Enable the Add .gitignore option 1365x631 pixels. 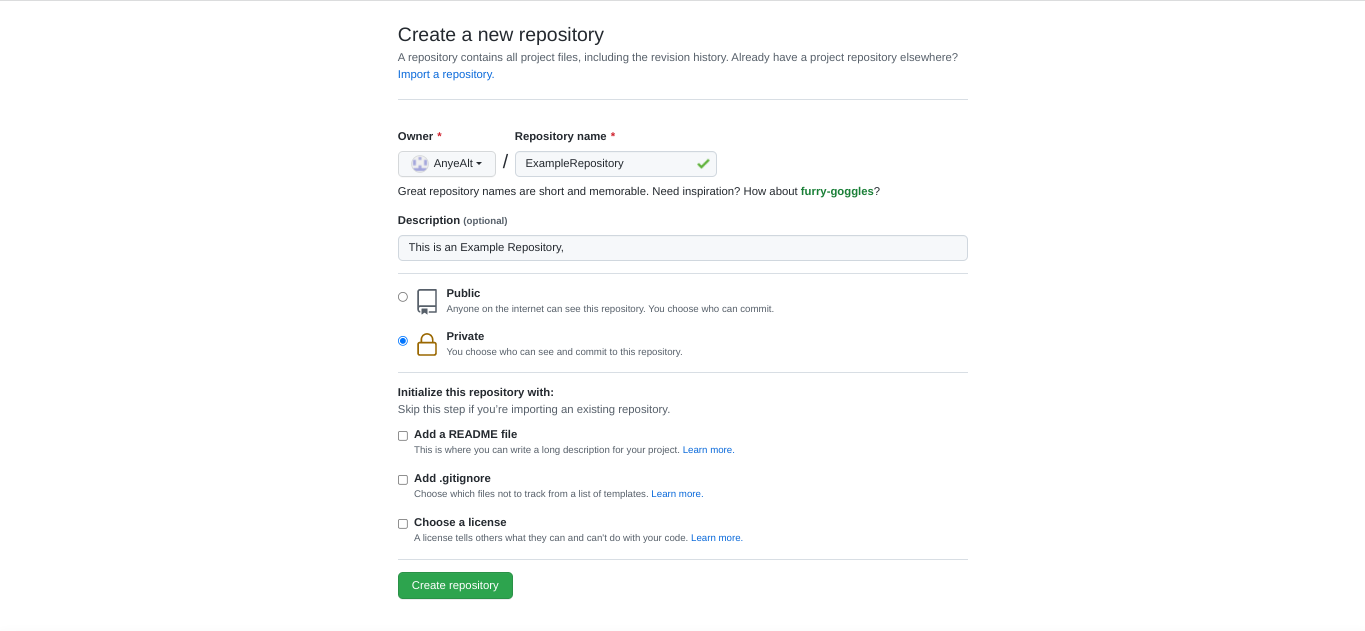402,479
